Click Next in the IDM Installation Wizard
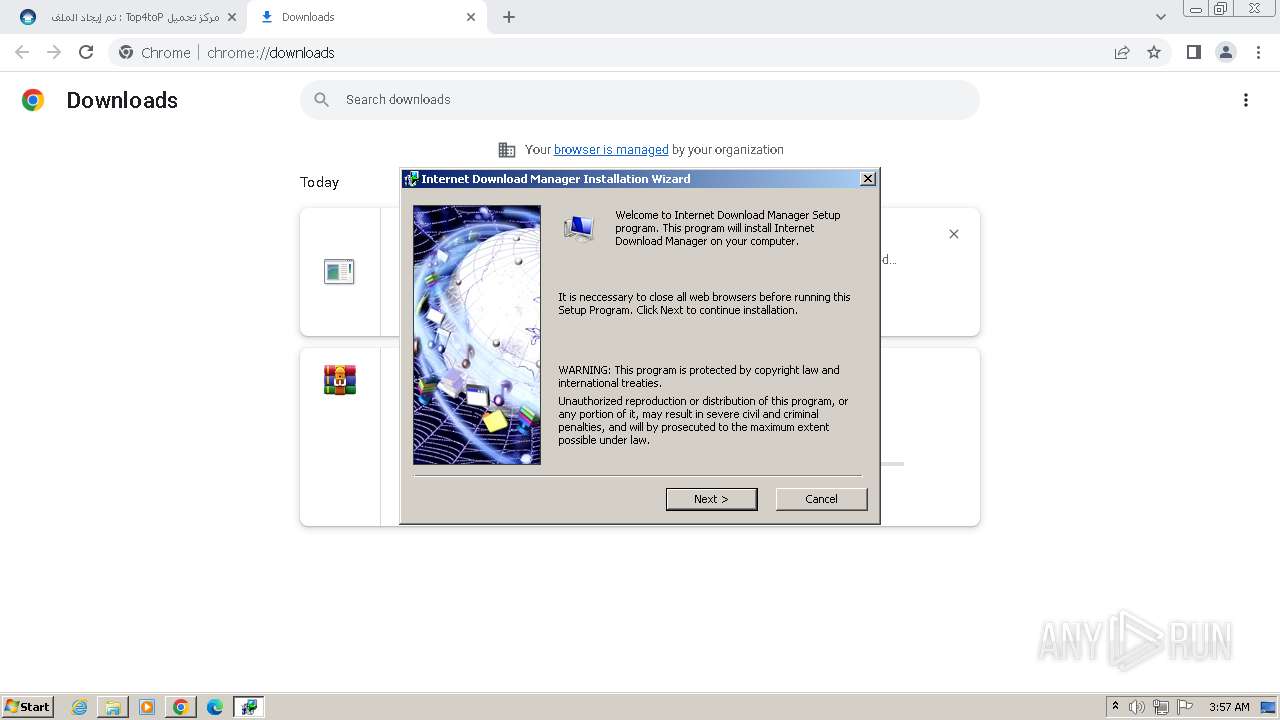1280x720 pixels. 711,499
